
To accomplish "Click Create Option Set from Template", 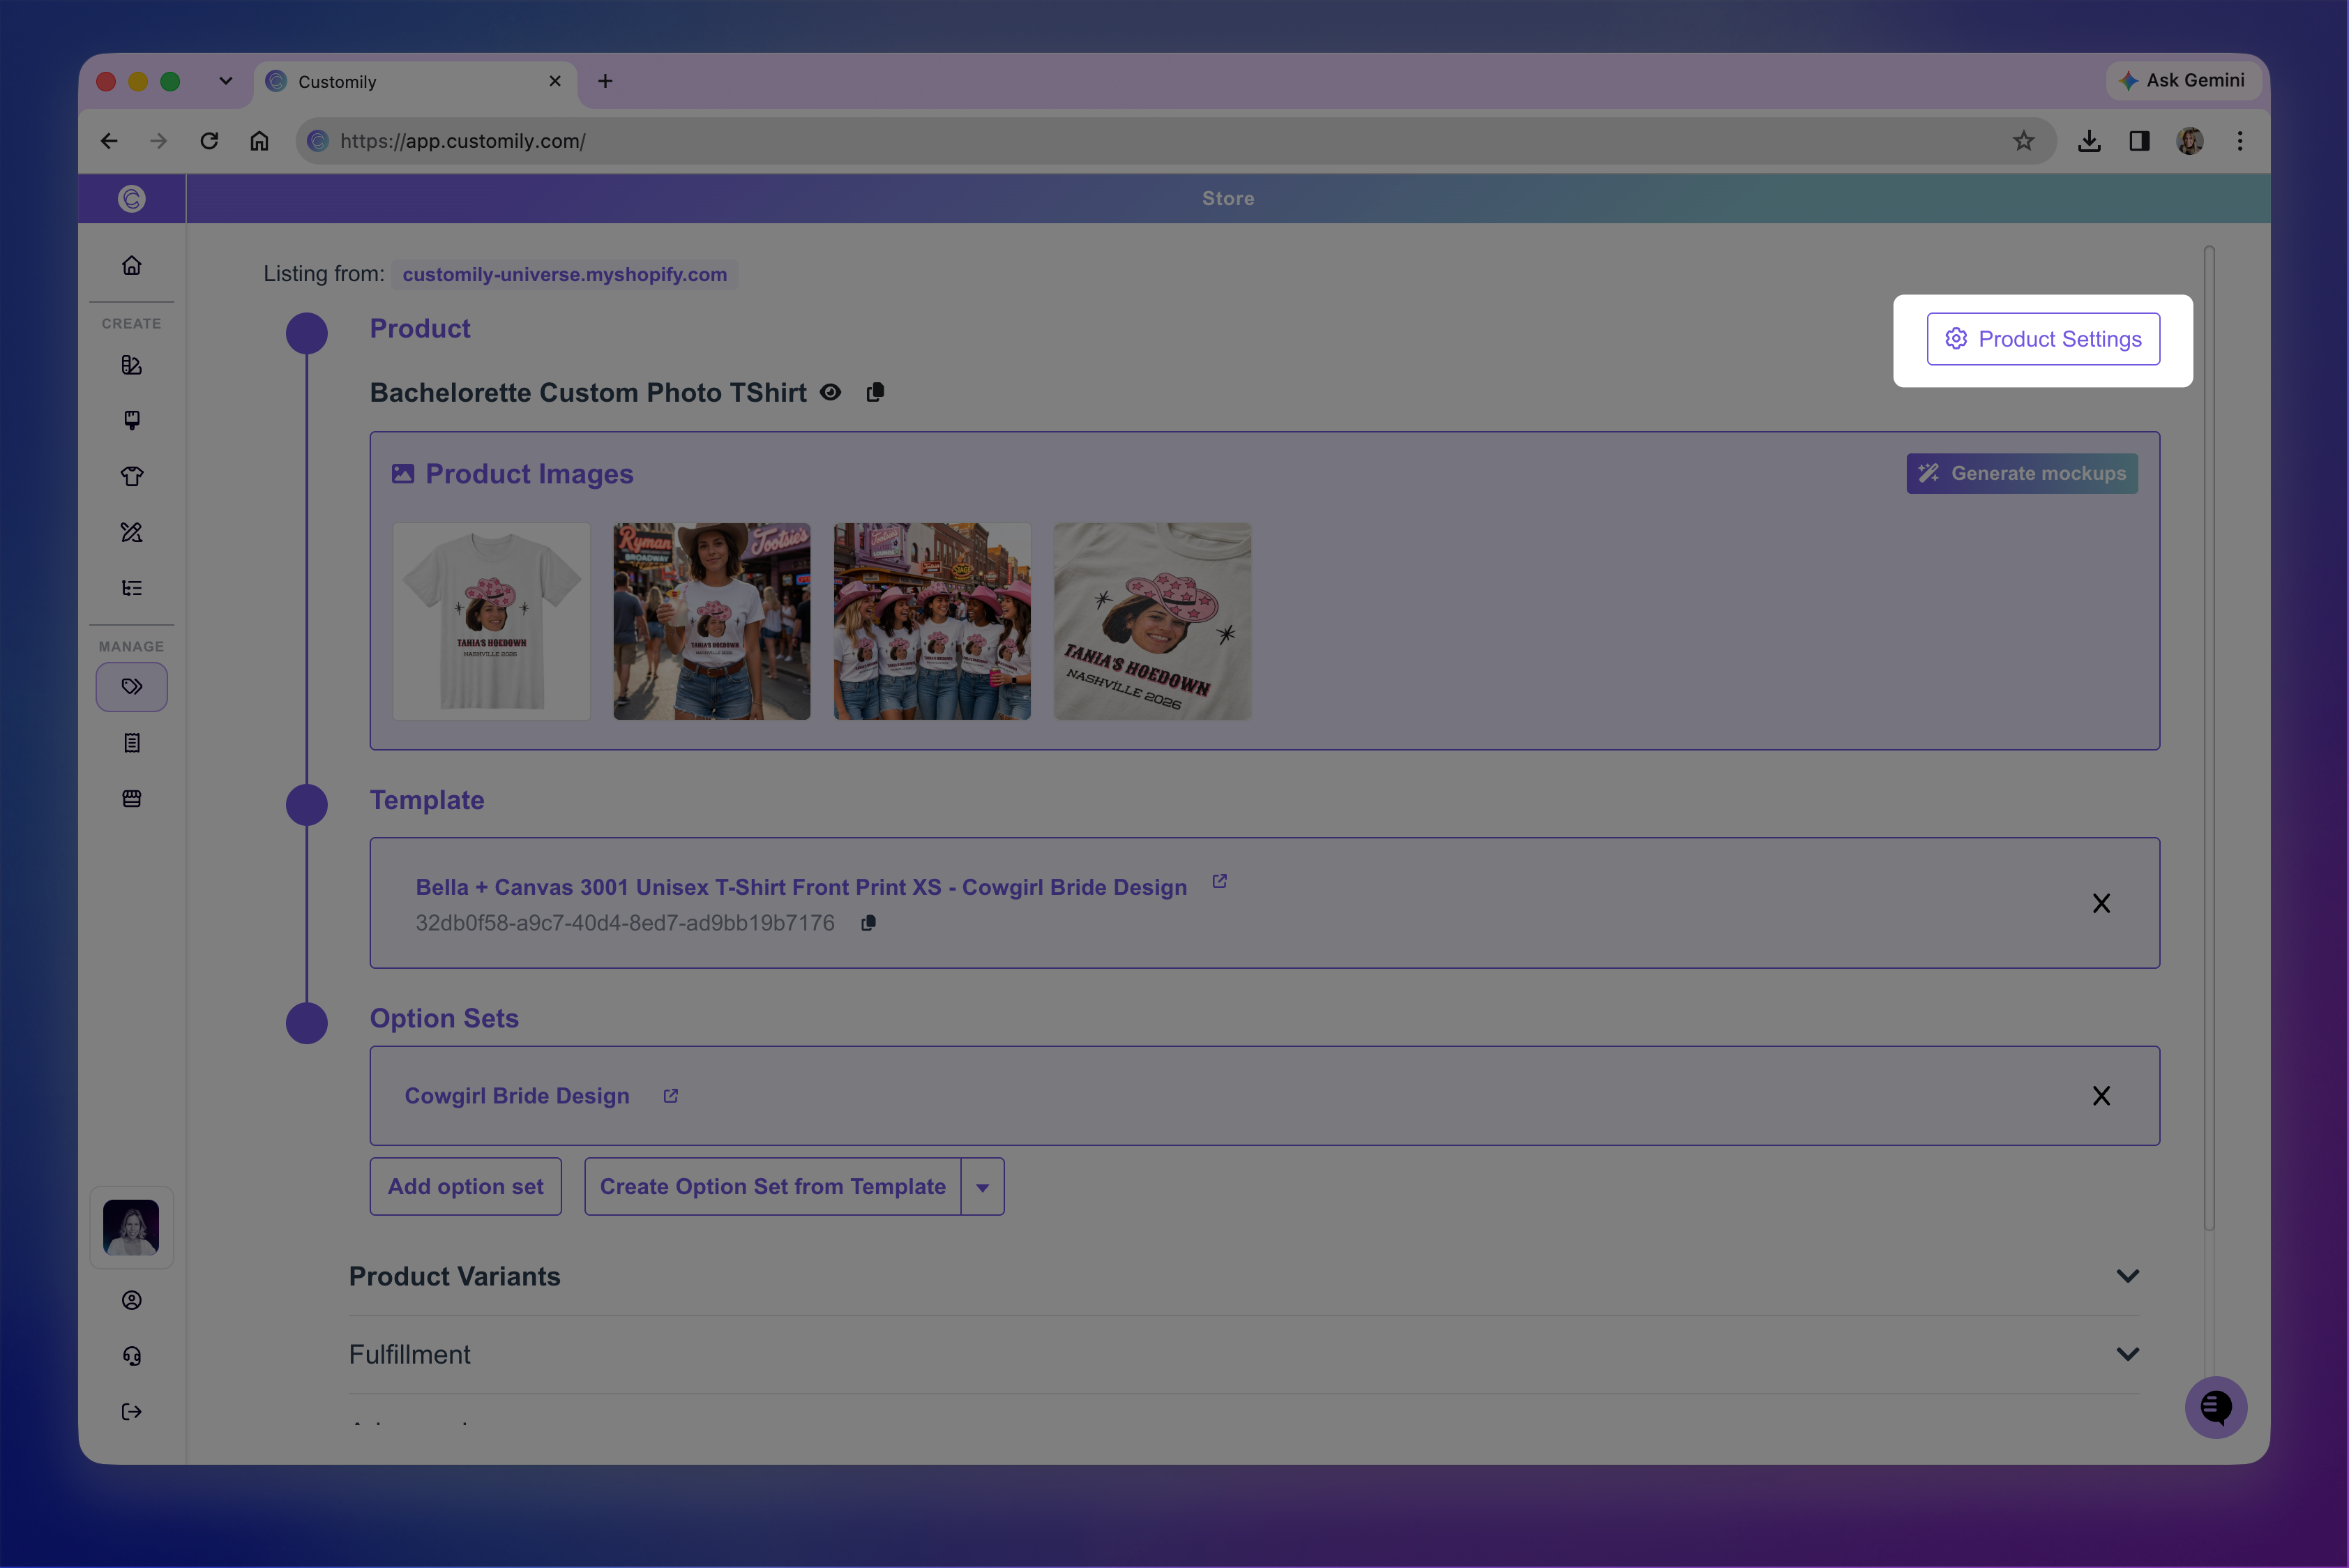I will coord(772,1187).
